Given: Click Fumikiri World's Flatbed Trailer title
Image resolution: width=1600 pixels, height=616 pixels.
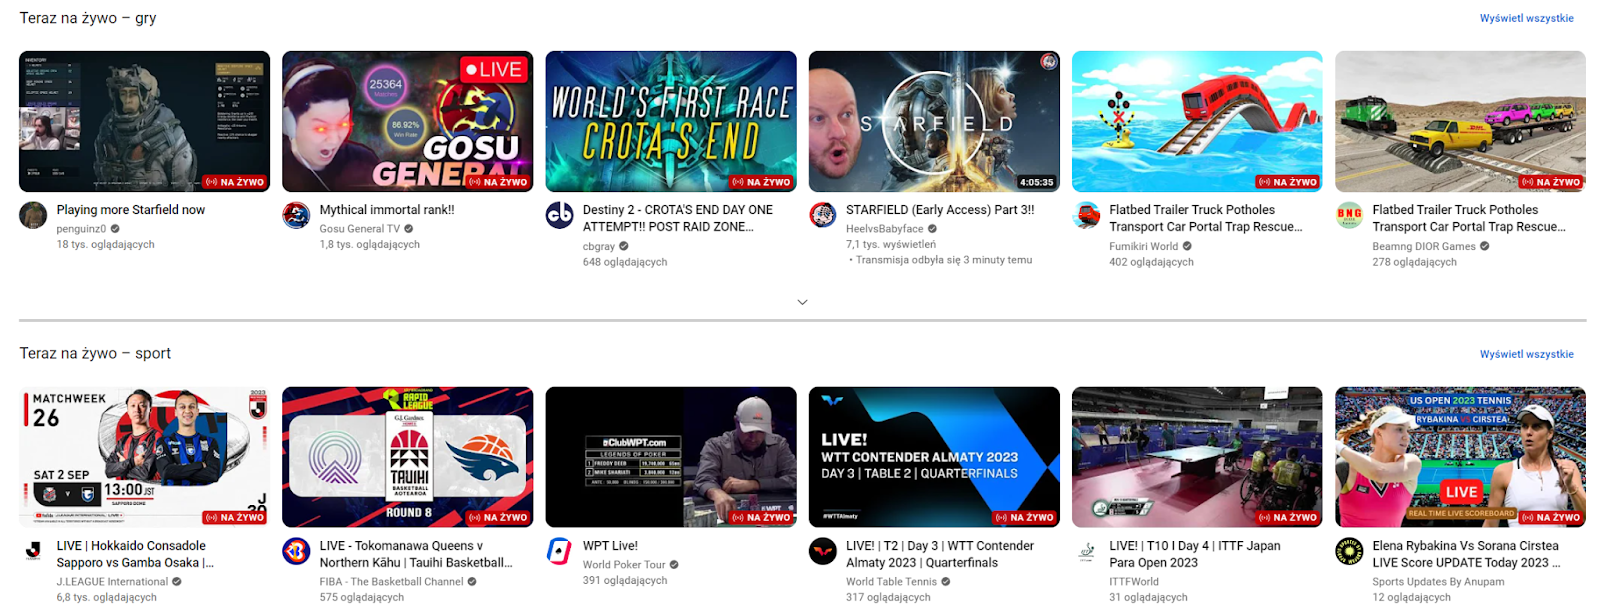Looking at the screenshot, I should click(1206, 218).
